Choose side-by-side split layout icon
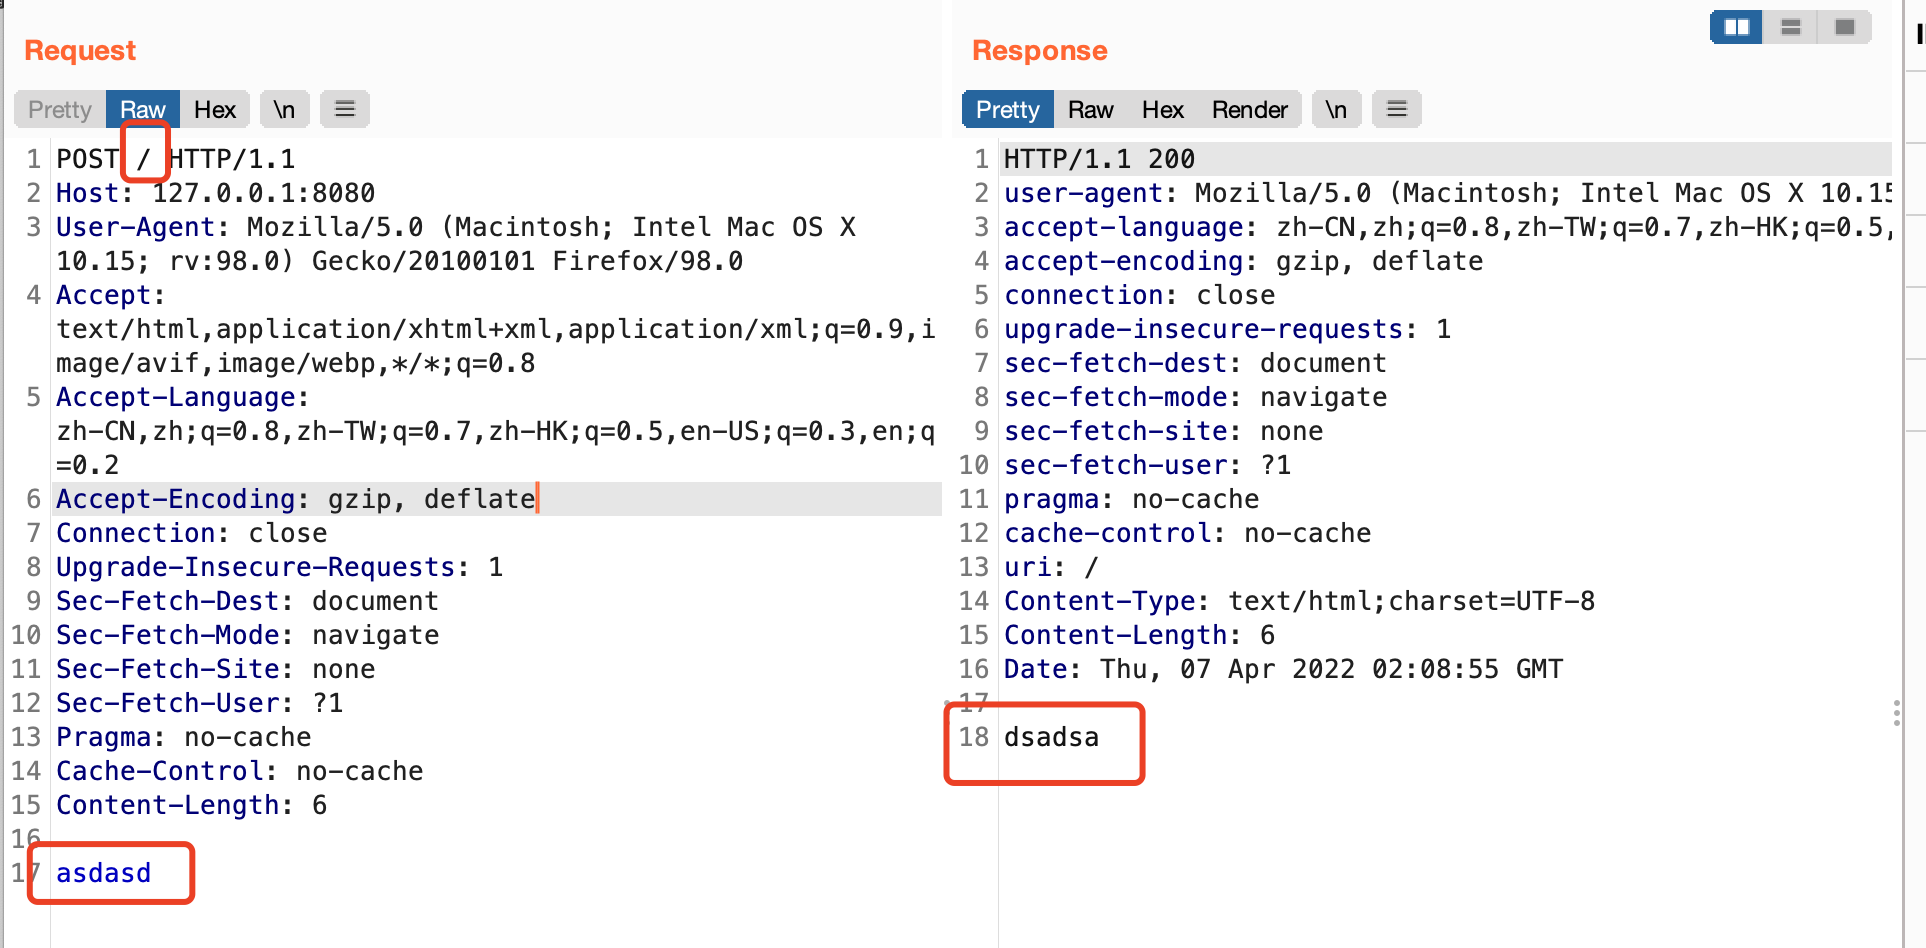1926x948 pixels. [1737, 27]
